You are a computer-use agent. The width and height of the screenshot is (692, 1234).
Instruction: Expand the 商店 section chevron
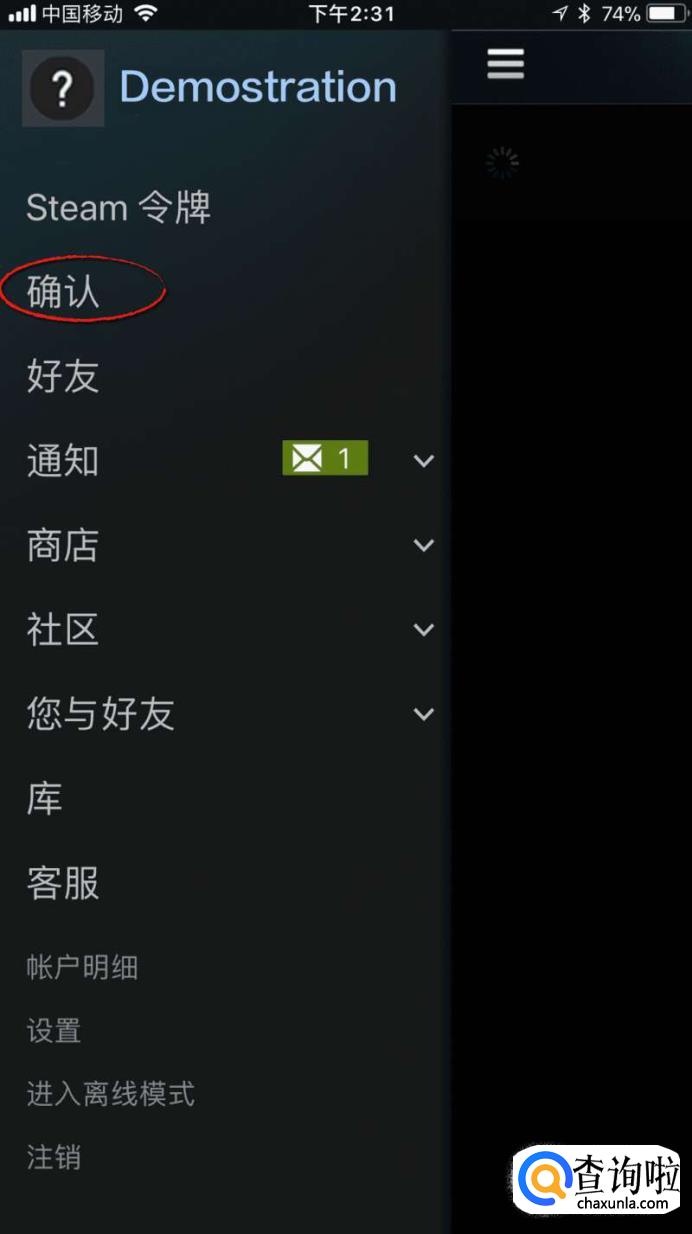tap(424, 545)
